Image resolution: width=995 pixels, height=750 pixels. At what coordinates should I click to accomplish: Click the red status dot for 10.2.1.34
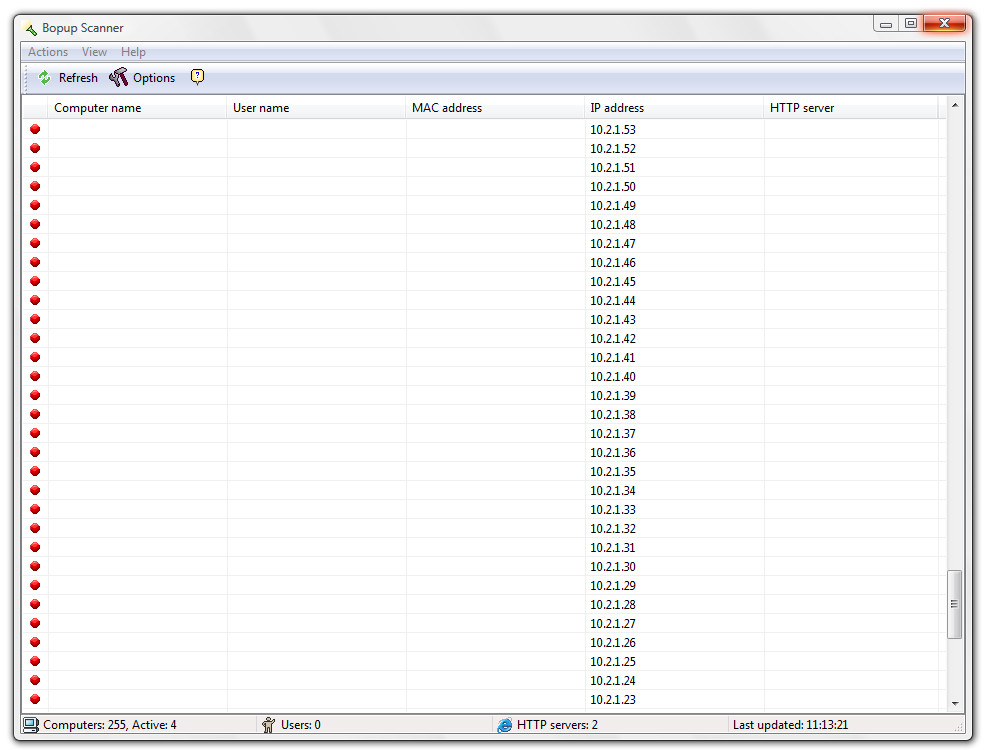coord(35,490)
